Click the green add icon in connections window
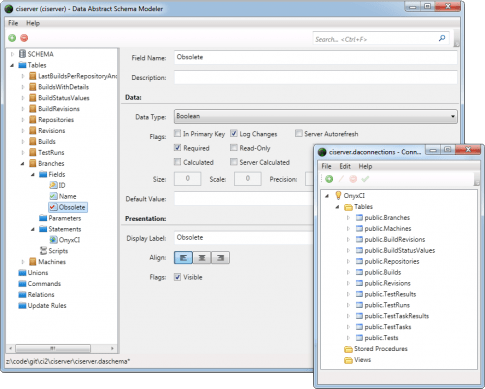The width and height of the screenshot is (485, 389). (329, 179)
